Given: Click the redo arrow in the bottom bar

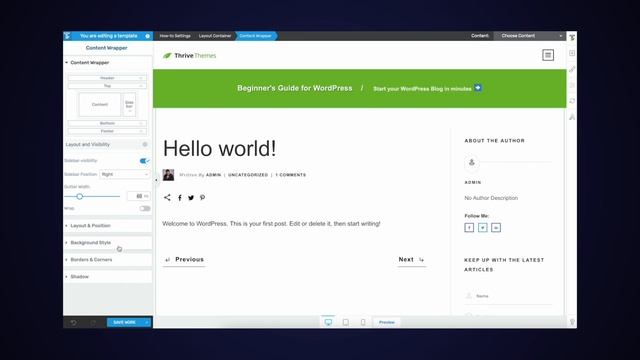Looking at the screenshot, I should (x=93, y=322).
